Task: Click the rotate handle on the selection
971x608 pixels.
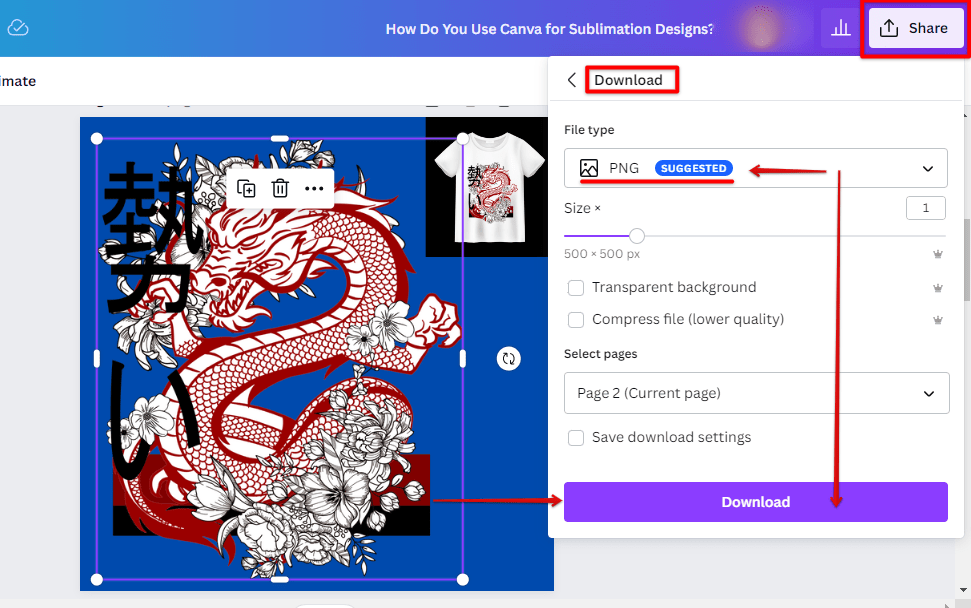Action: 509,358
